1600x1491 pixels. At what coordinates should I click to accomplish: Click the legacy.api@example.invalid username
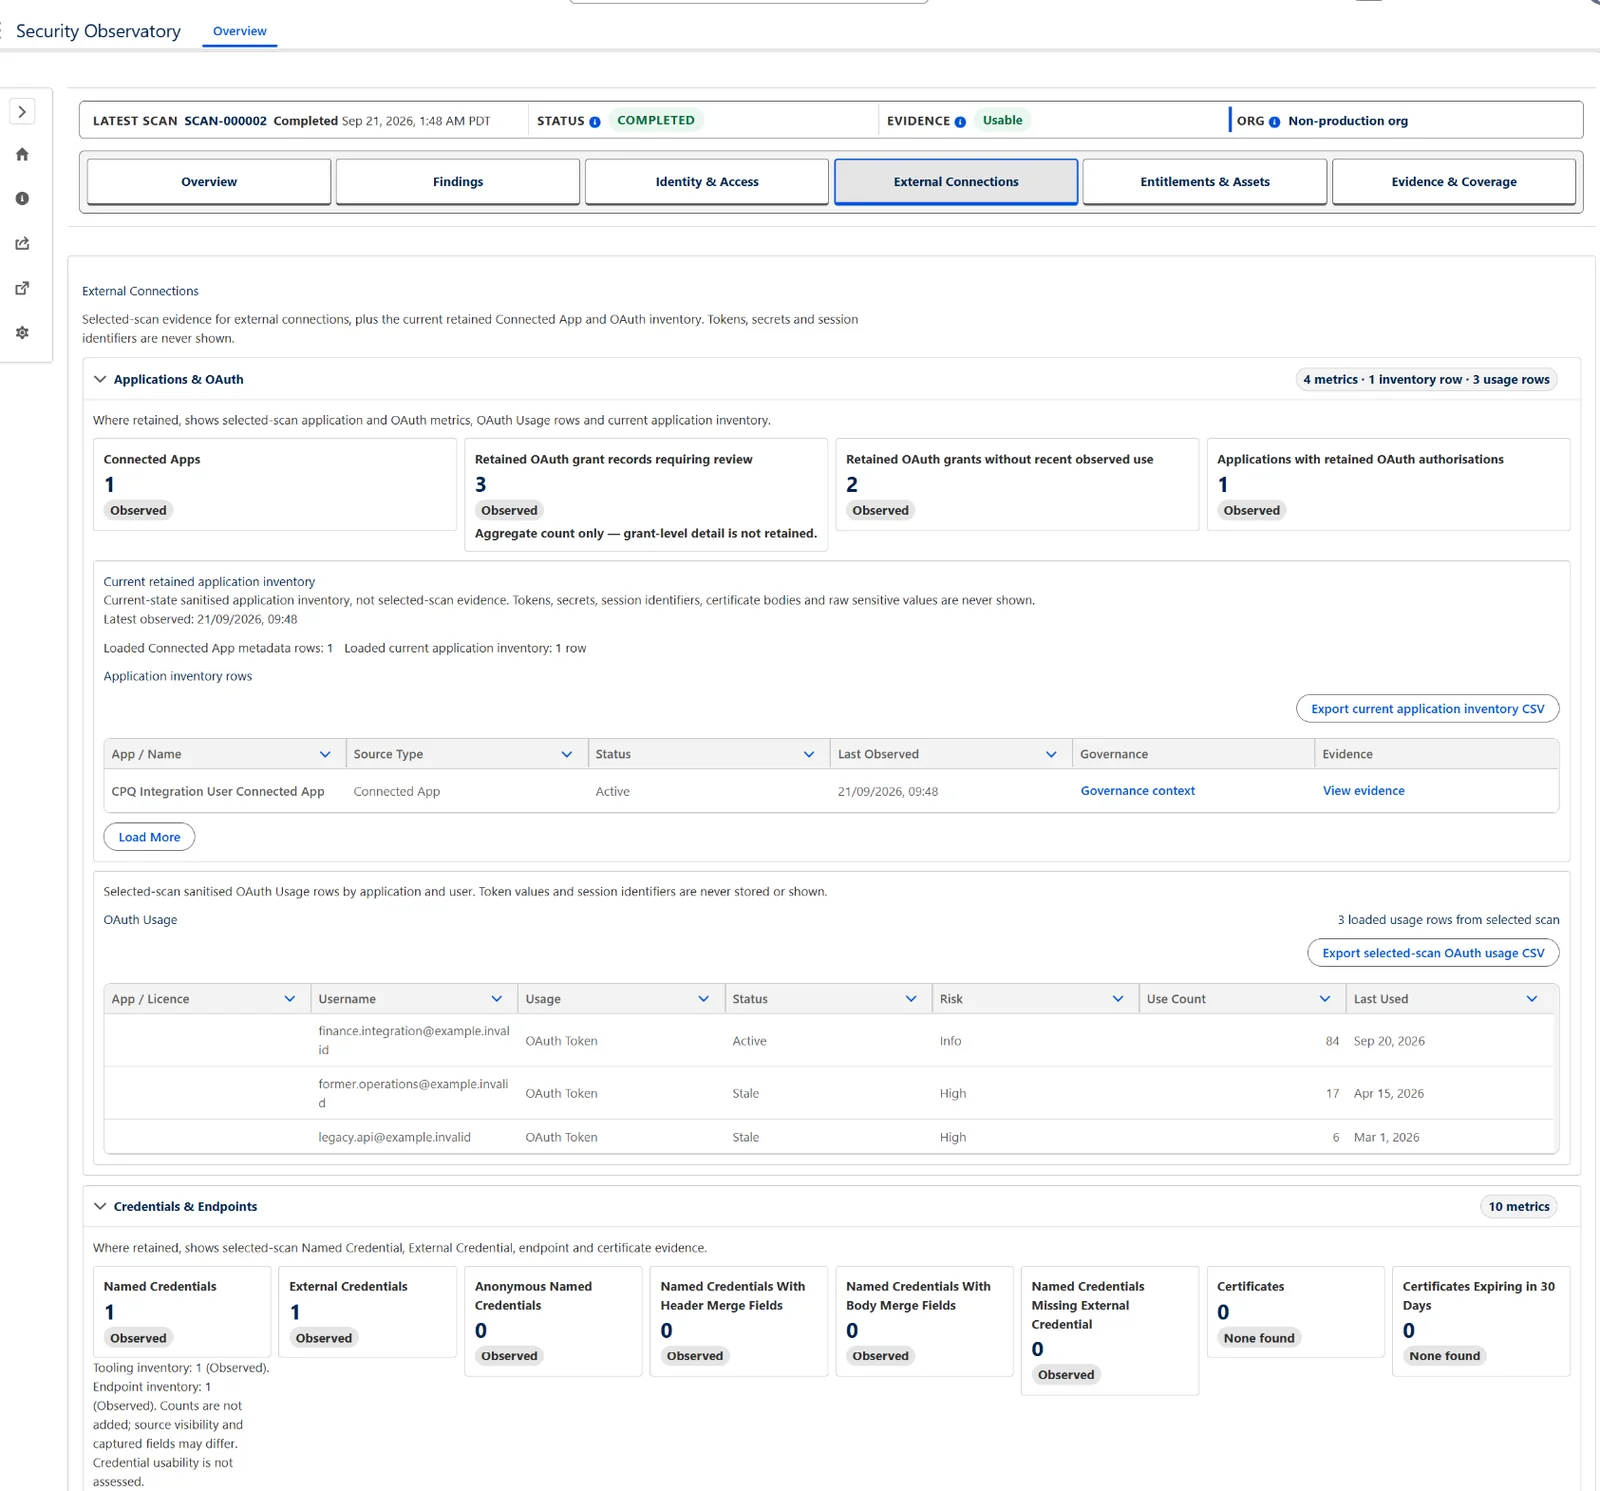(394, 1138)
